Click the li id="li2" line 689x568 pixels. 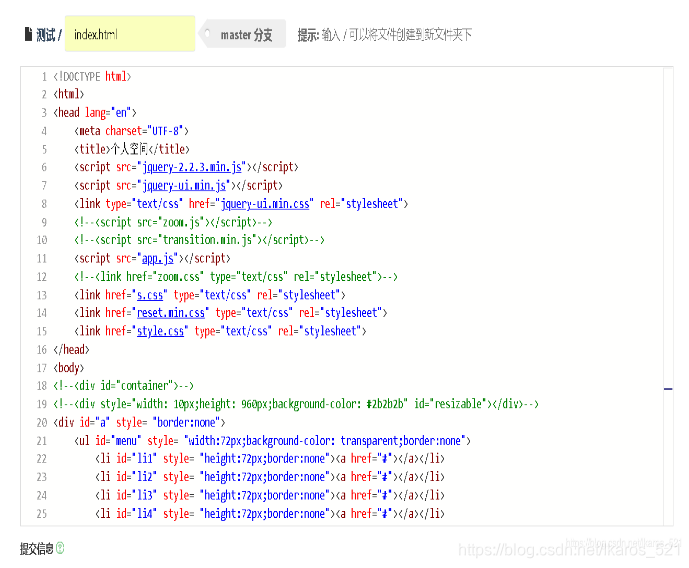pyautogui.click(x=270, y=477)
